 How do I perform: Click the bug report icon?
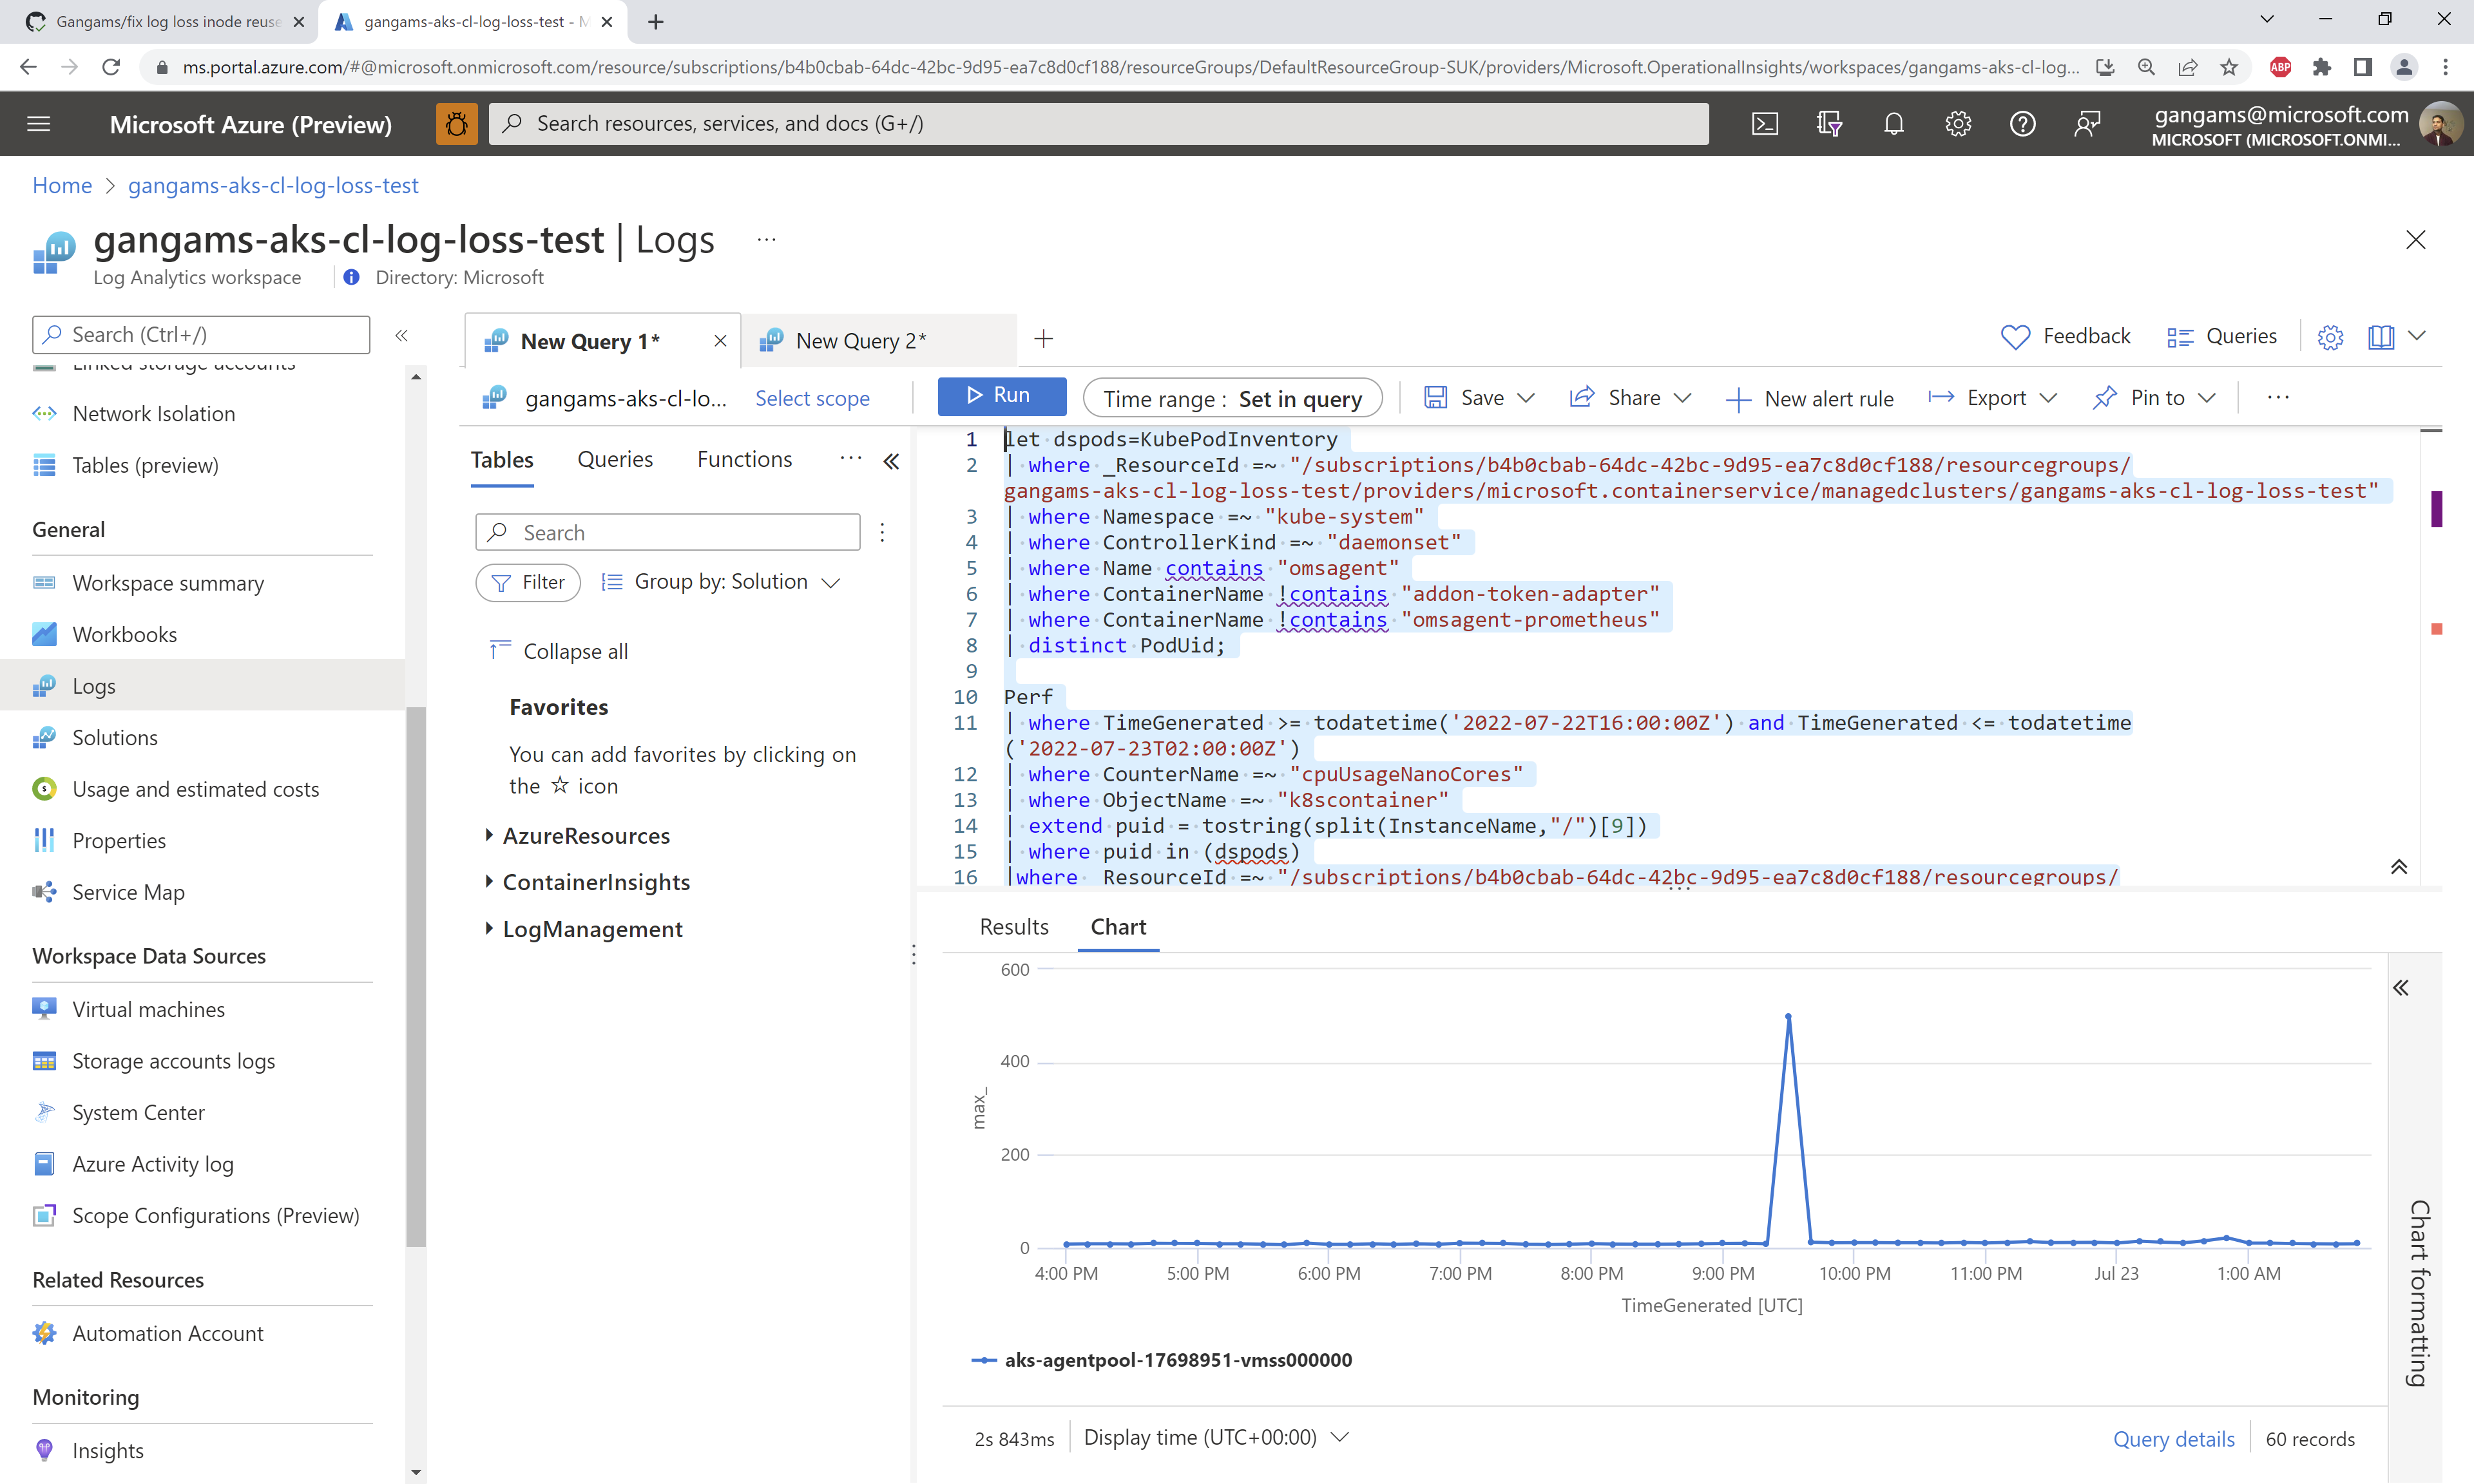[x=457, y=124]
